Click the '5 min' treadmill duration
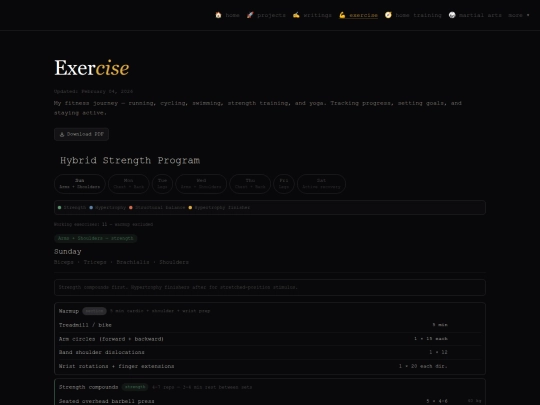Image resolution: width=540 pixels, height=405 pixels. [440, 325]
